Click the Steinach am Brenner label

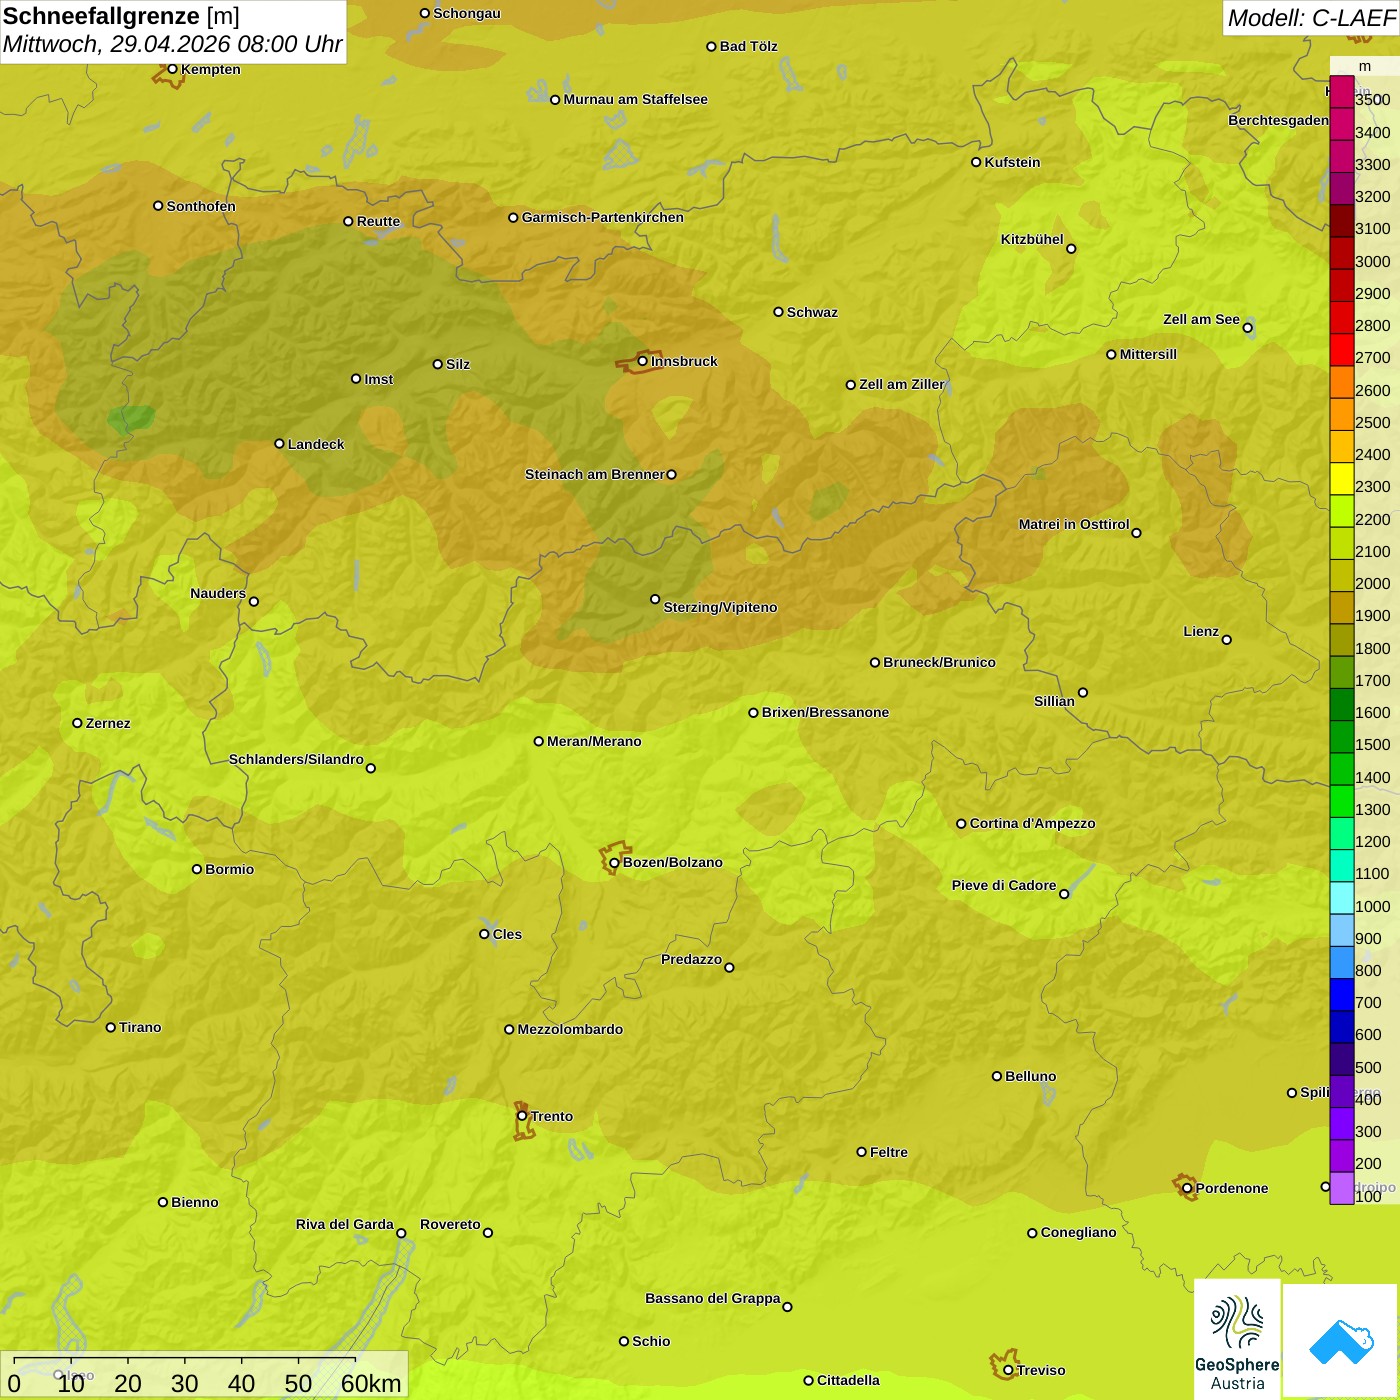point(594,474)
